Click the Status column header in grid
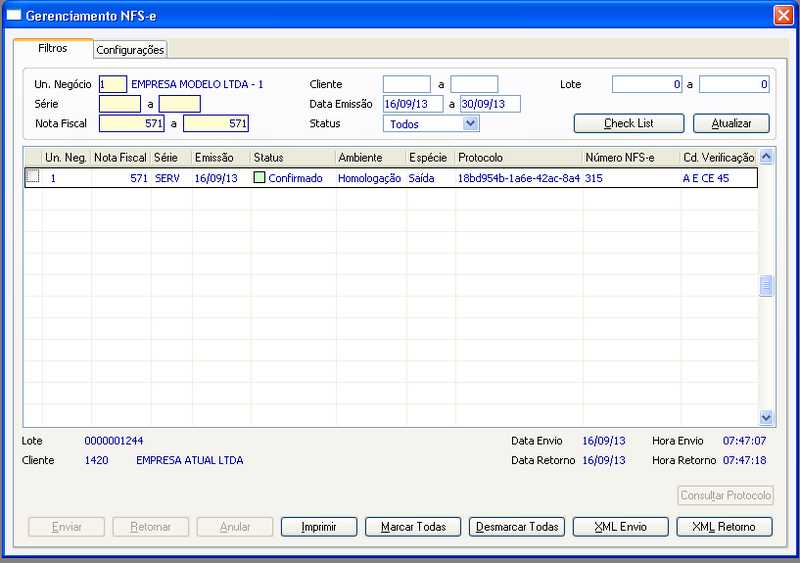The image size is (800, 563). click(x=293, y=158)
